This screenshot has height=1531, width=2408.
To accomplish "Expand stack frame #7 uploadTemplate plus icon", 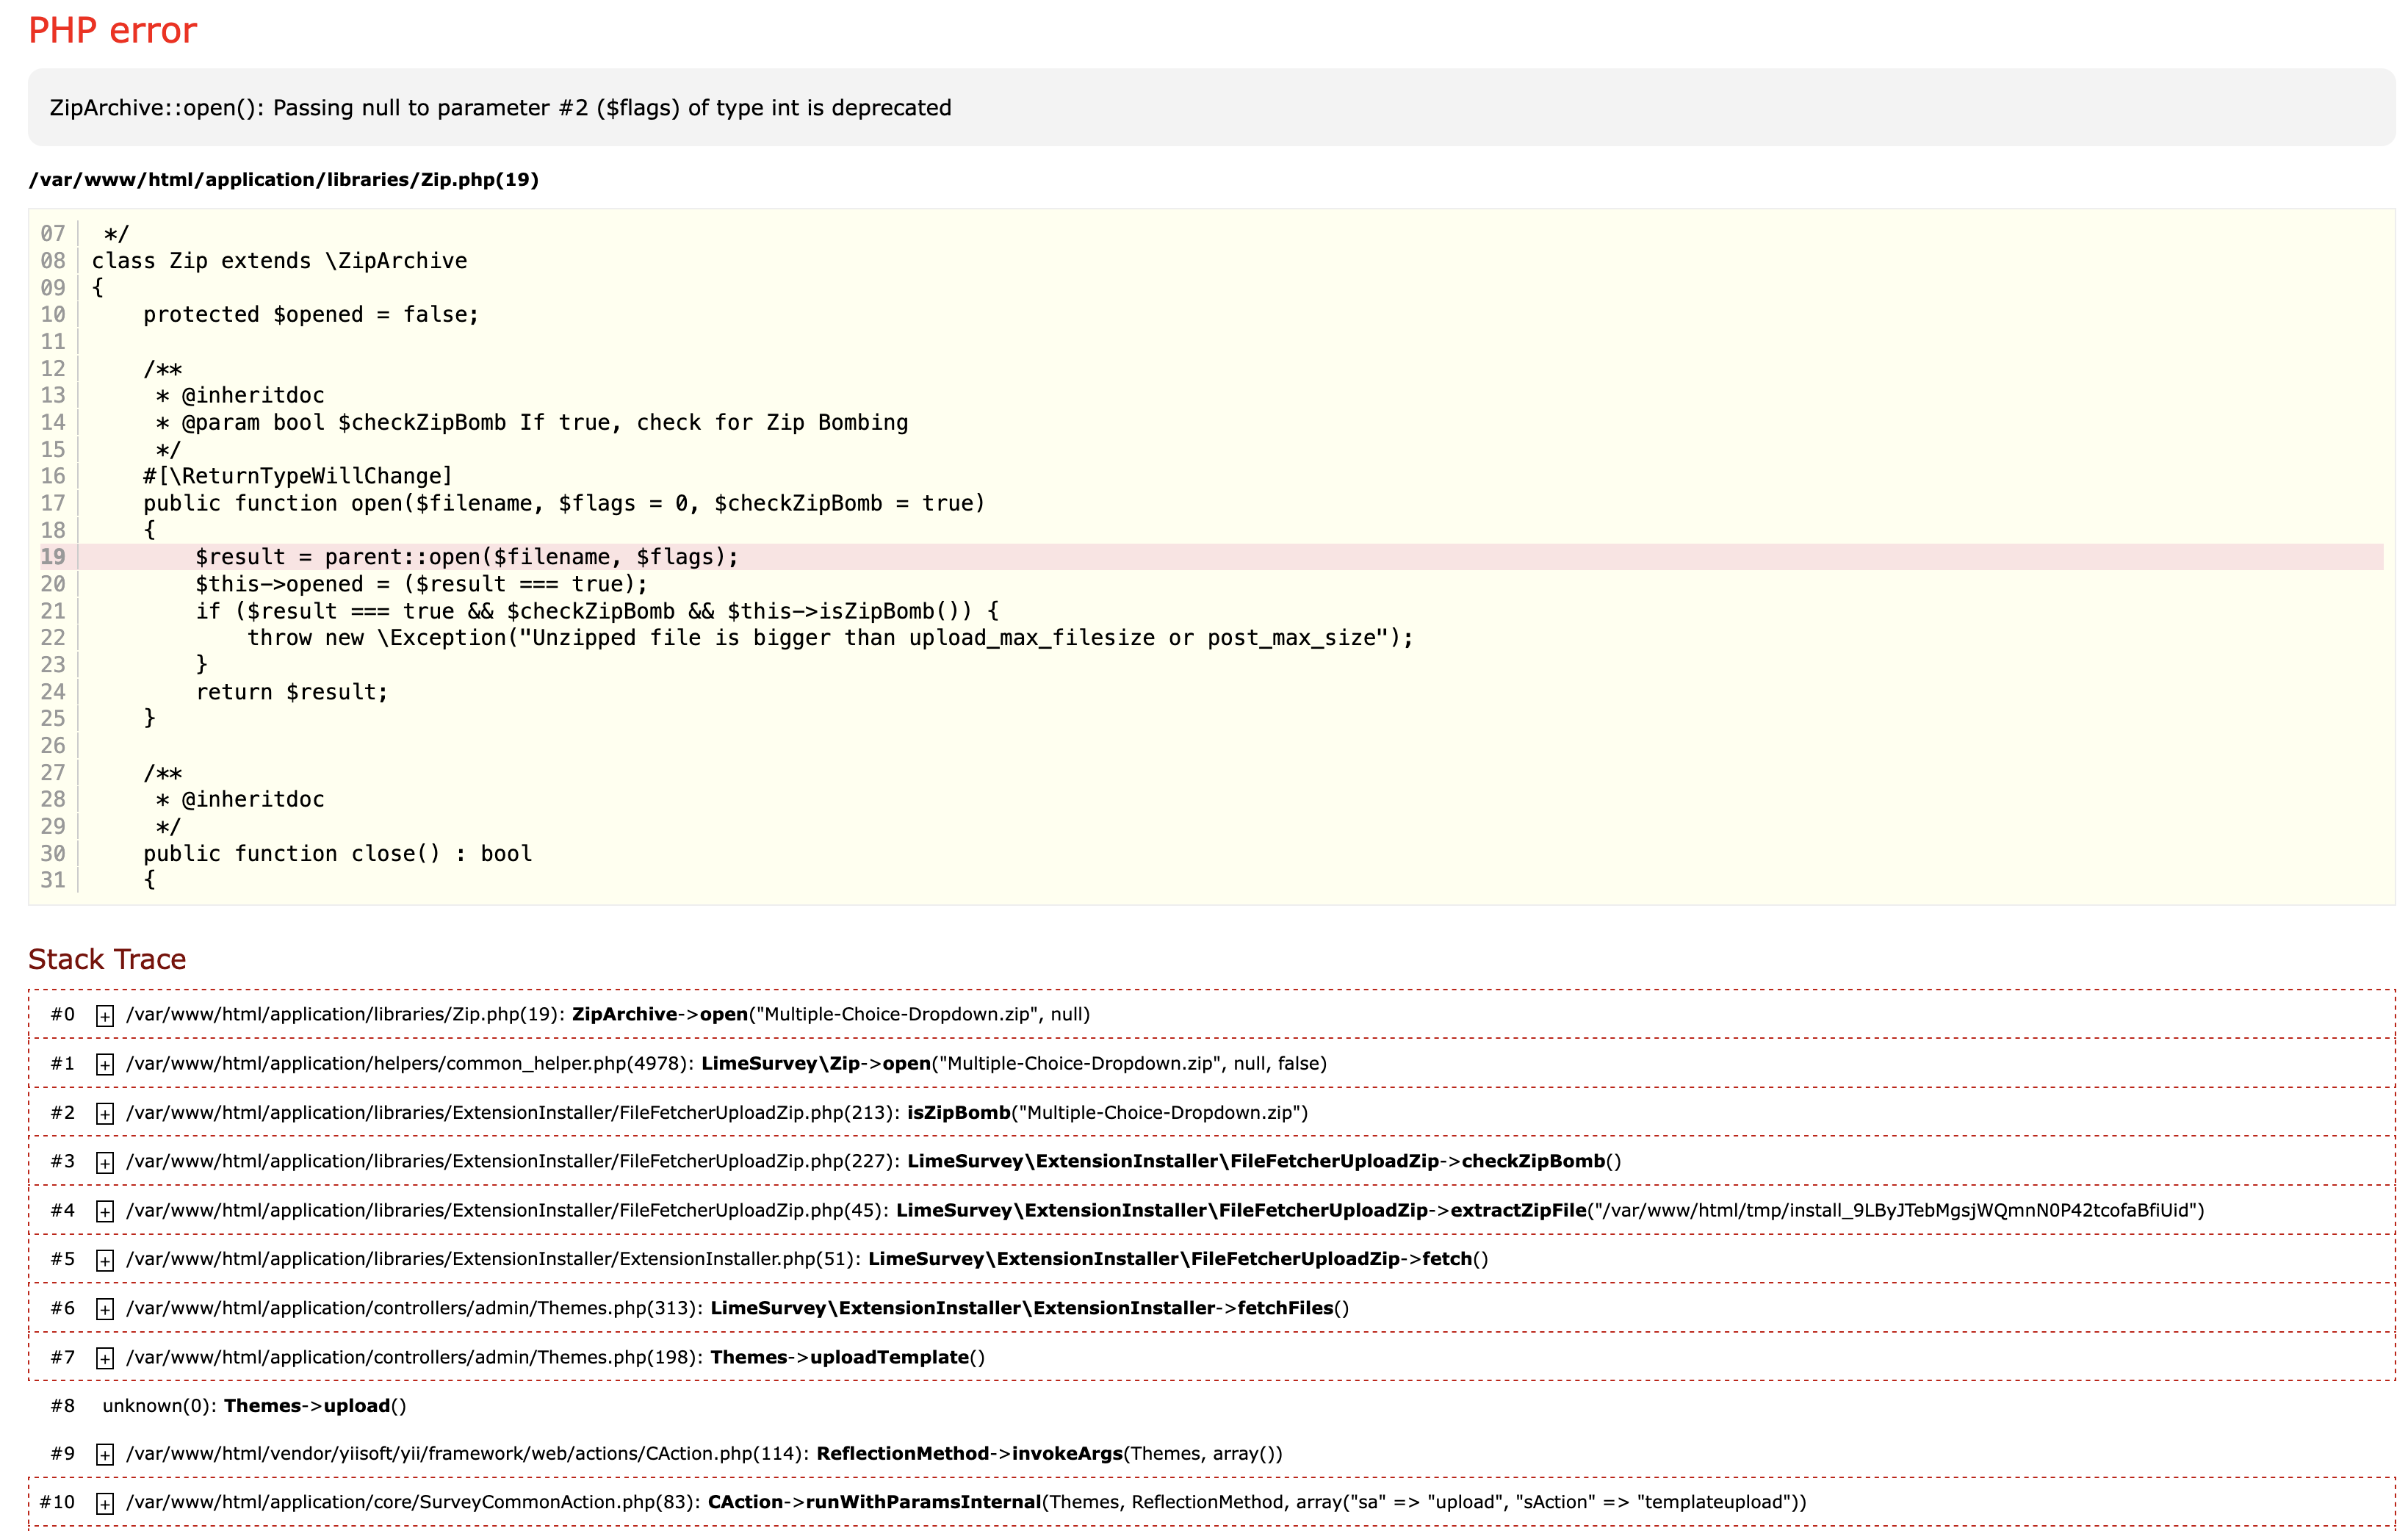I will click(104, 1358).
